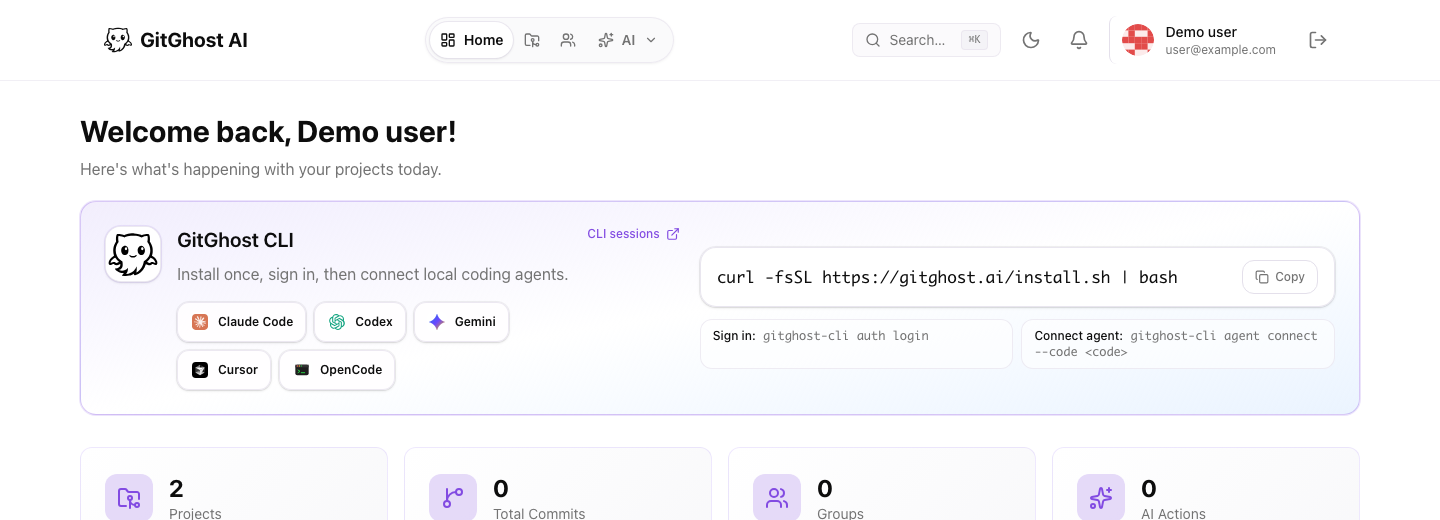Screen dimensions: 1440x520
Task: Copy the curl install command
Action: tap(1280, 277)
